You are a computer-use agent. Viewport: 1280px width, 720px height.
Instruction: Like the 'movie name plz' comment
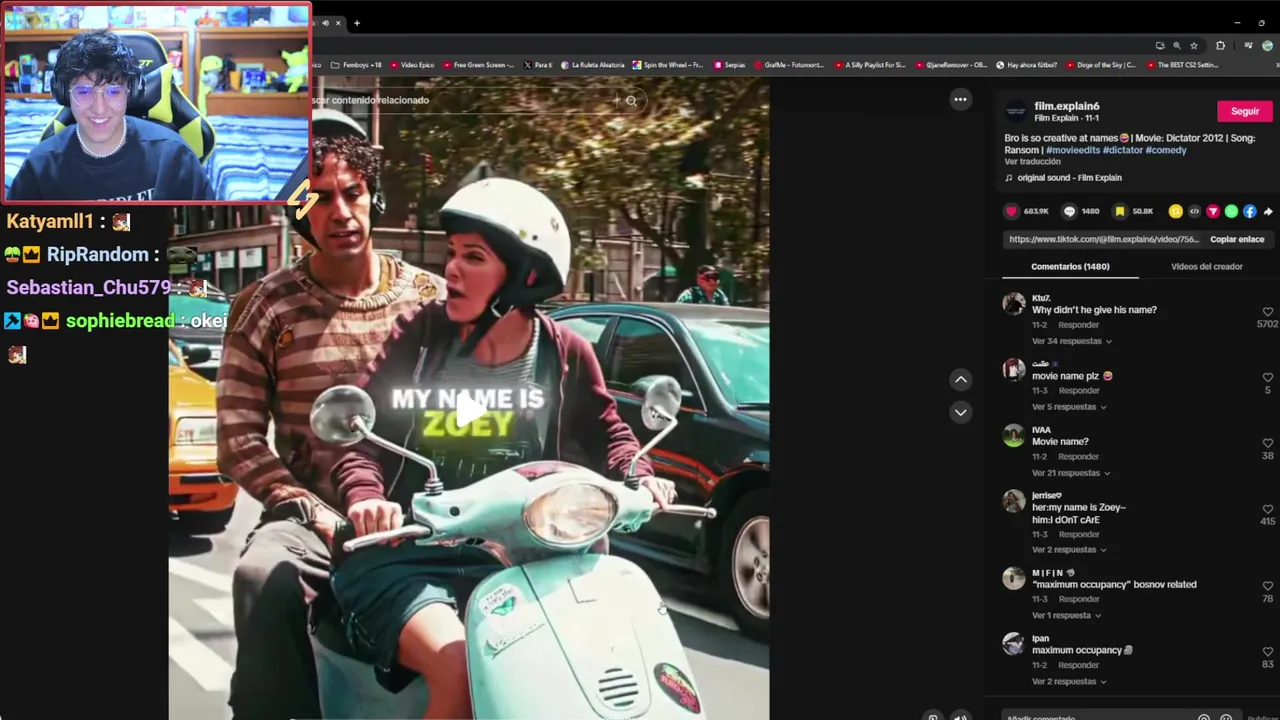point(1268,378)
